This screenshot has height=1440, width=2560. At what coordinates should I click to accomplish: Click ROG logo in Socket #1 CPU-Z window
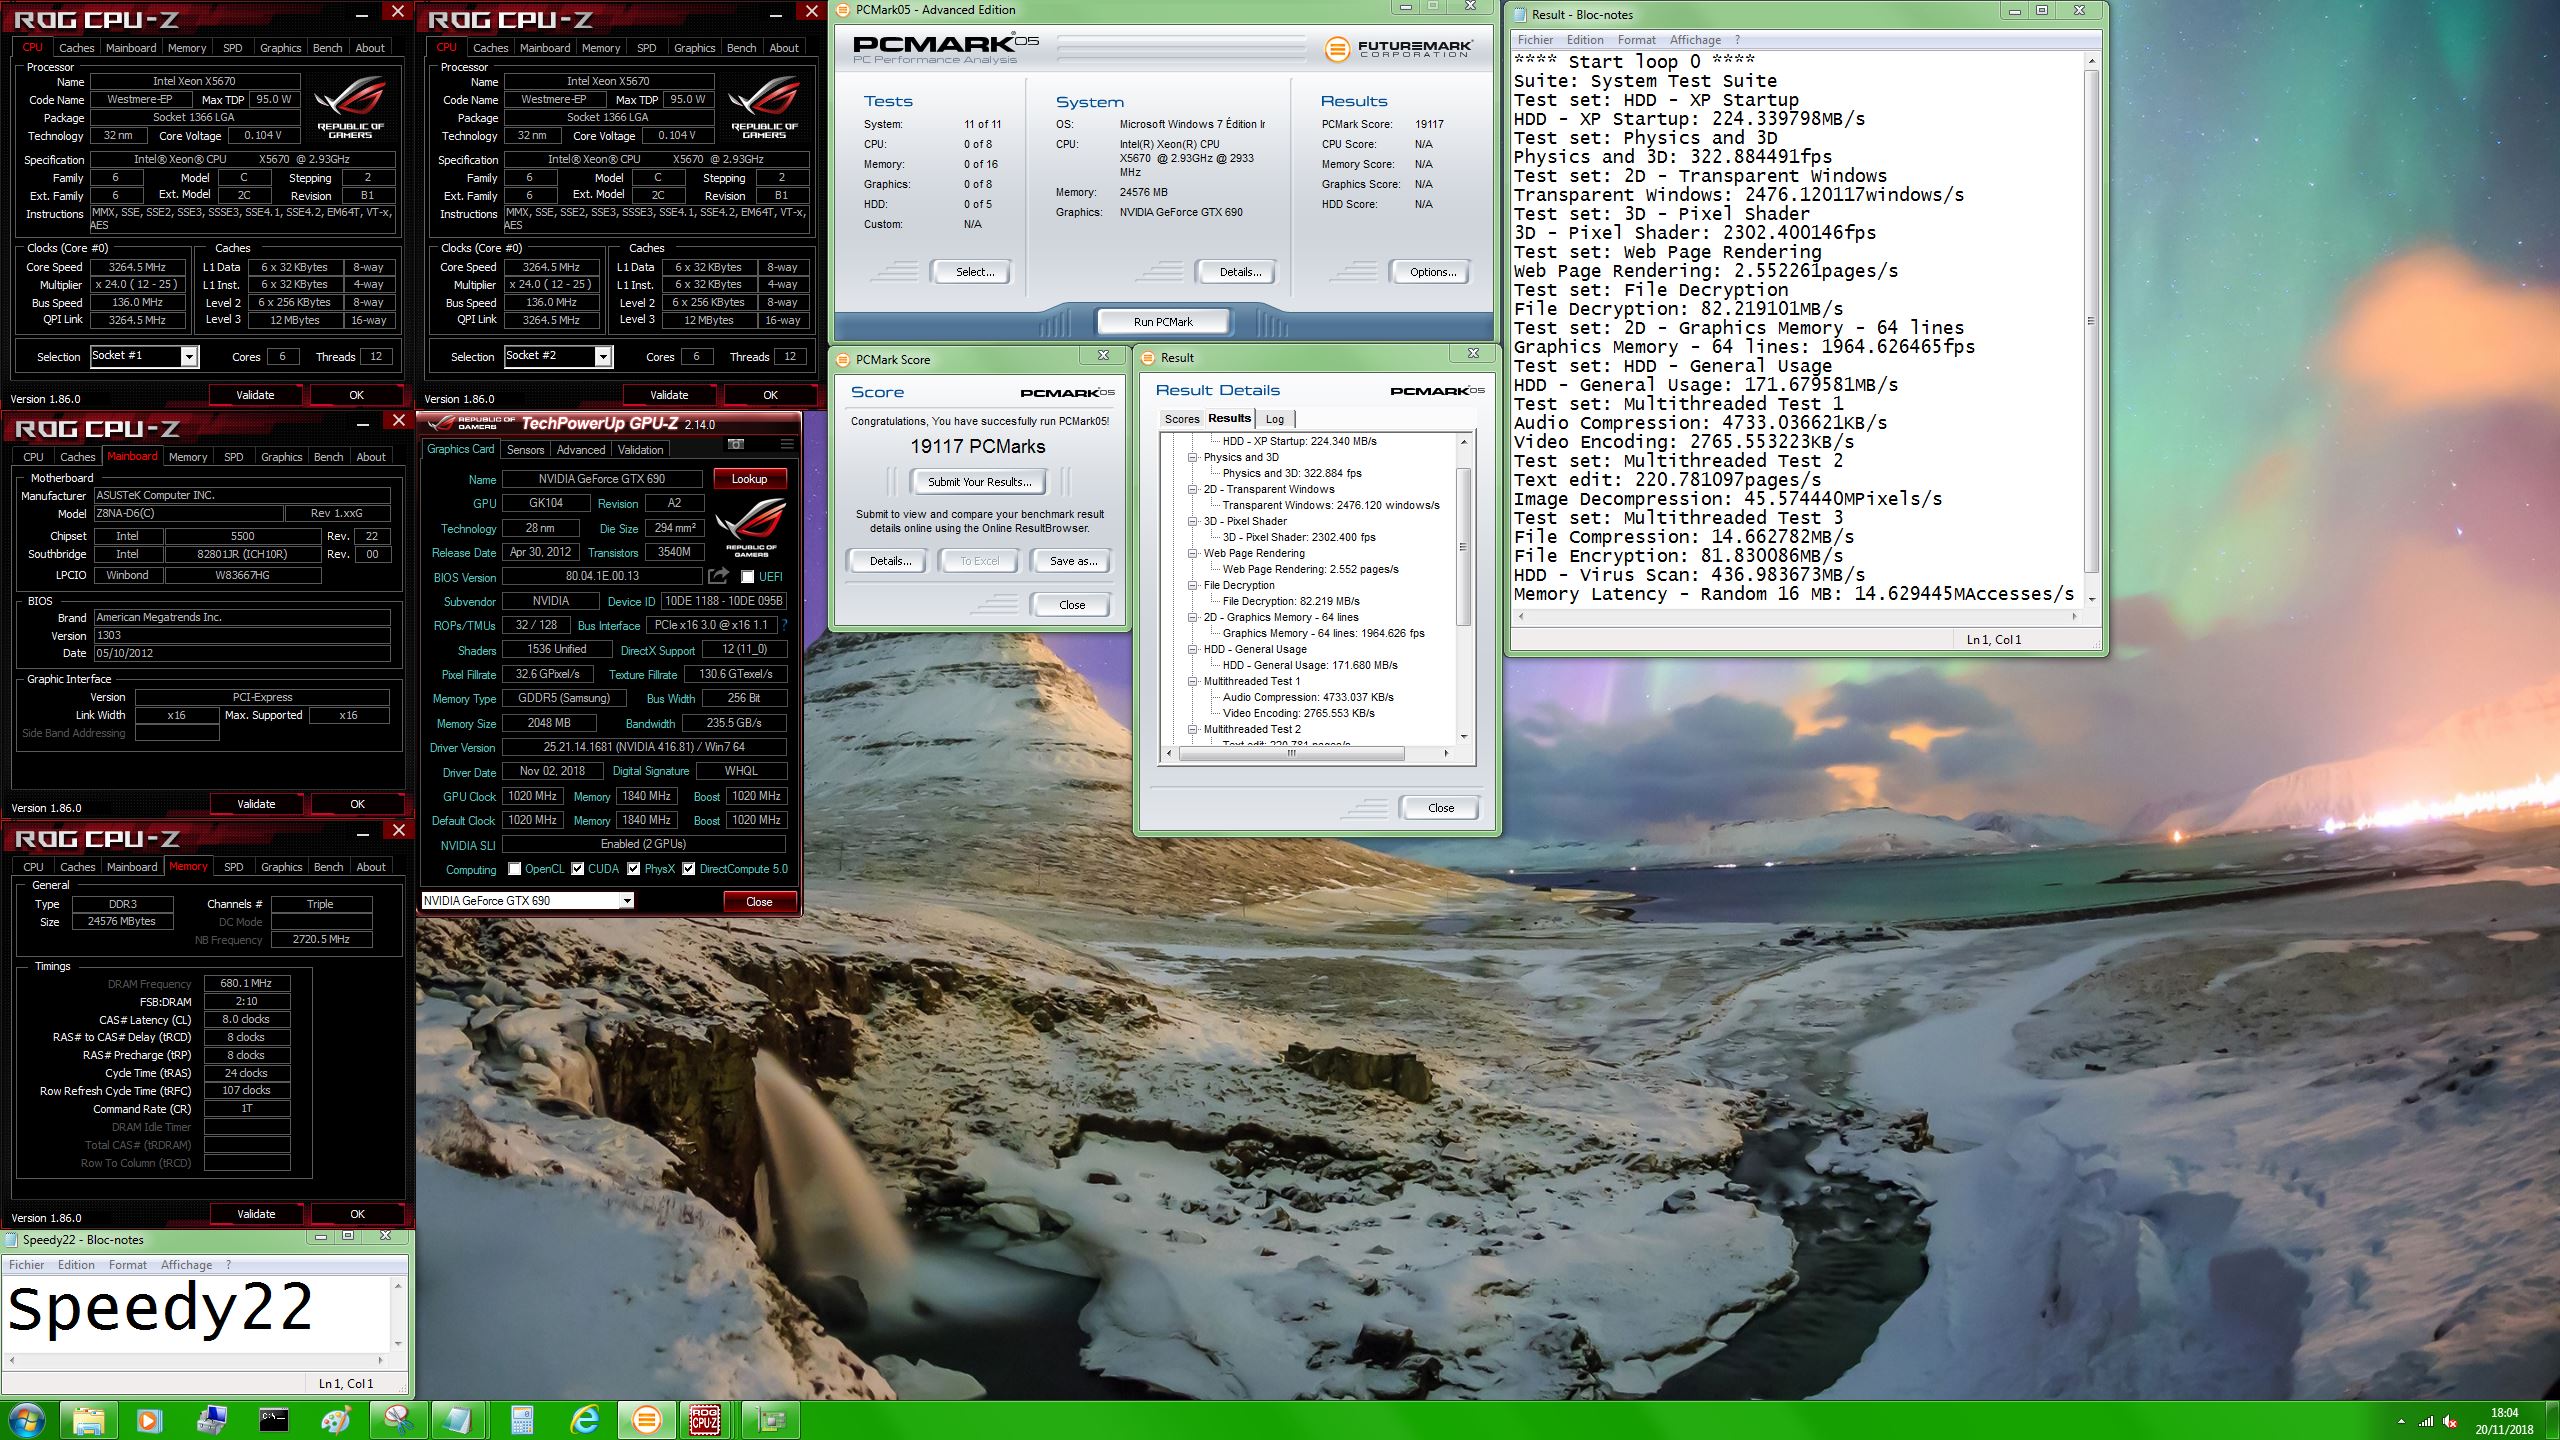click(350, 108)
